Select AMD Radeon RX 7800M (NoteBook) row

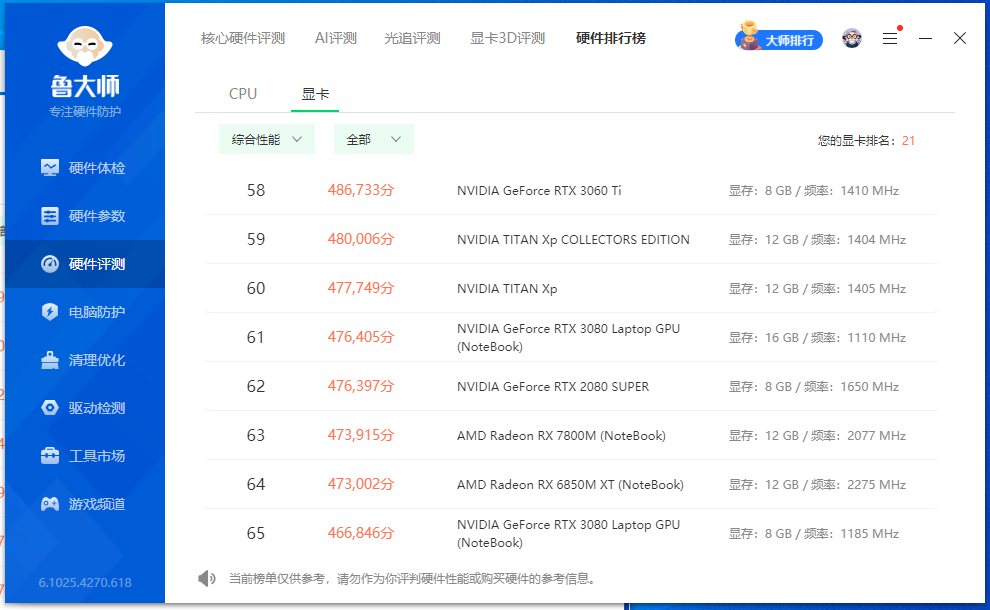[x=571, y=435]
